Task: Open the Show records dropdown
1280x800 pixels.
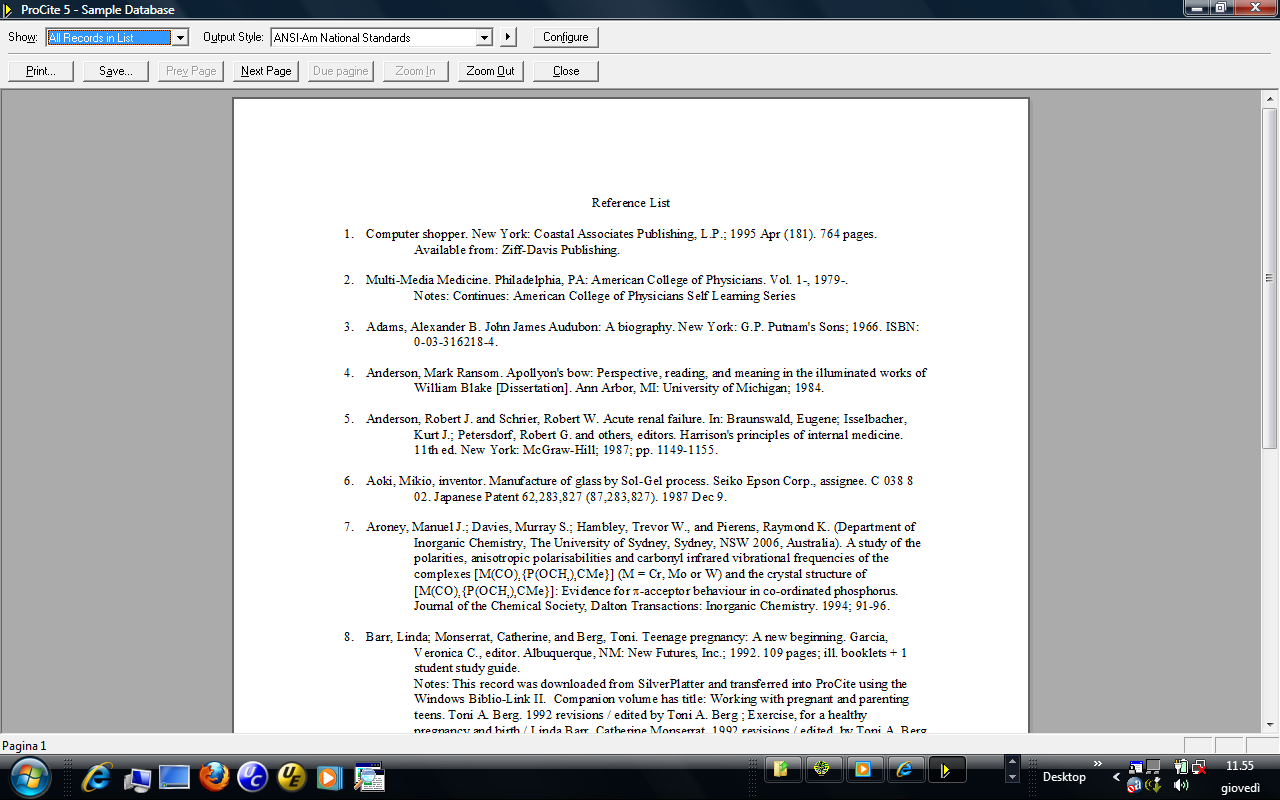Action: (180, 38)
